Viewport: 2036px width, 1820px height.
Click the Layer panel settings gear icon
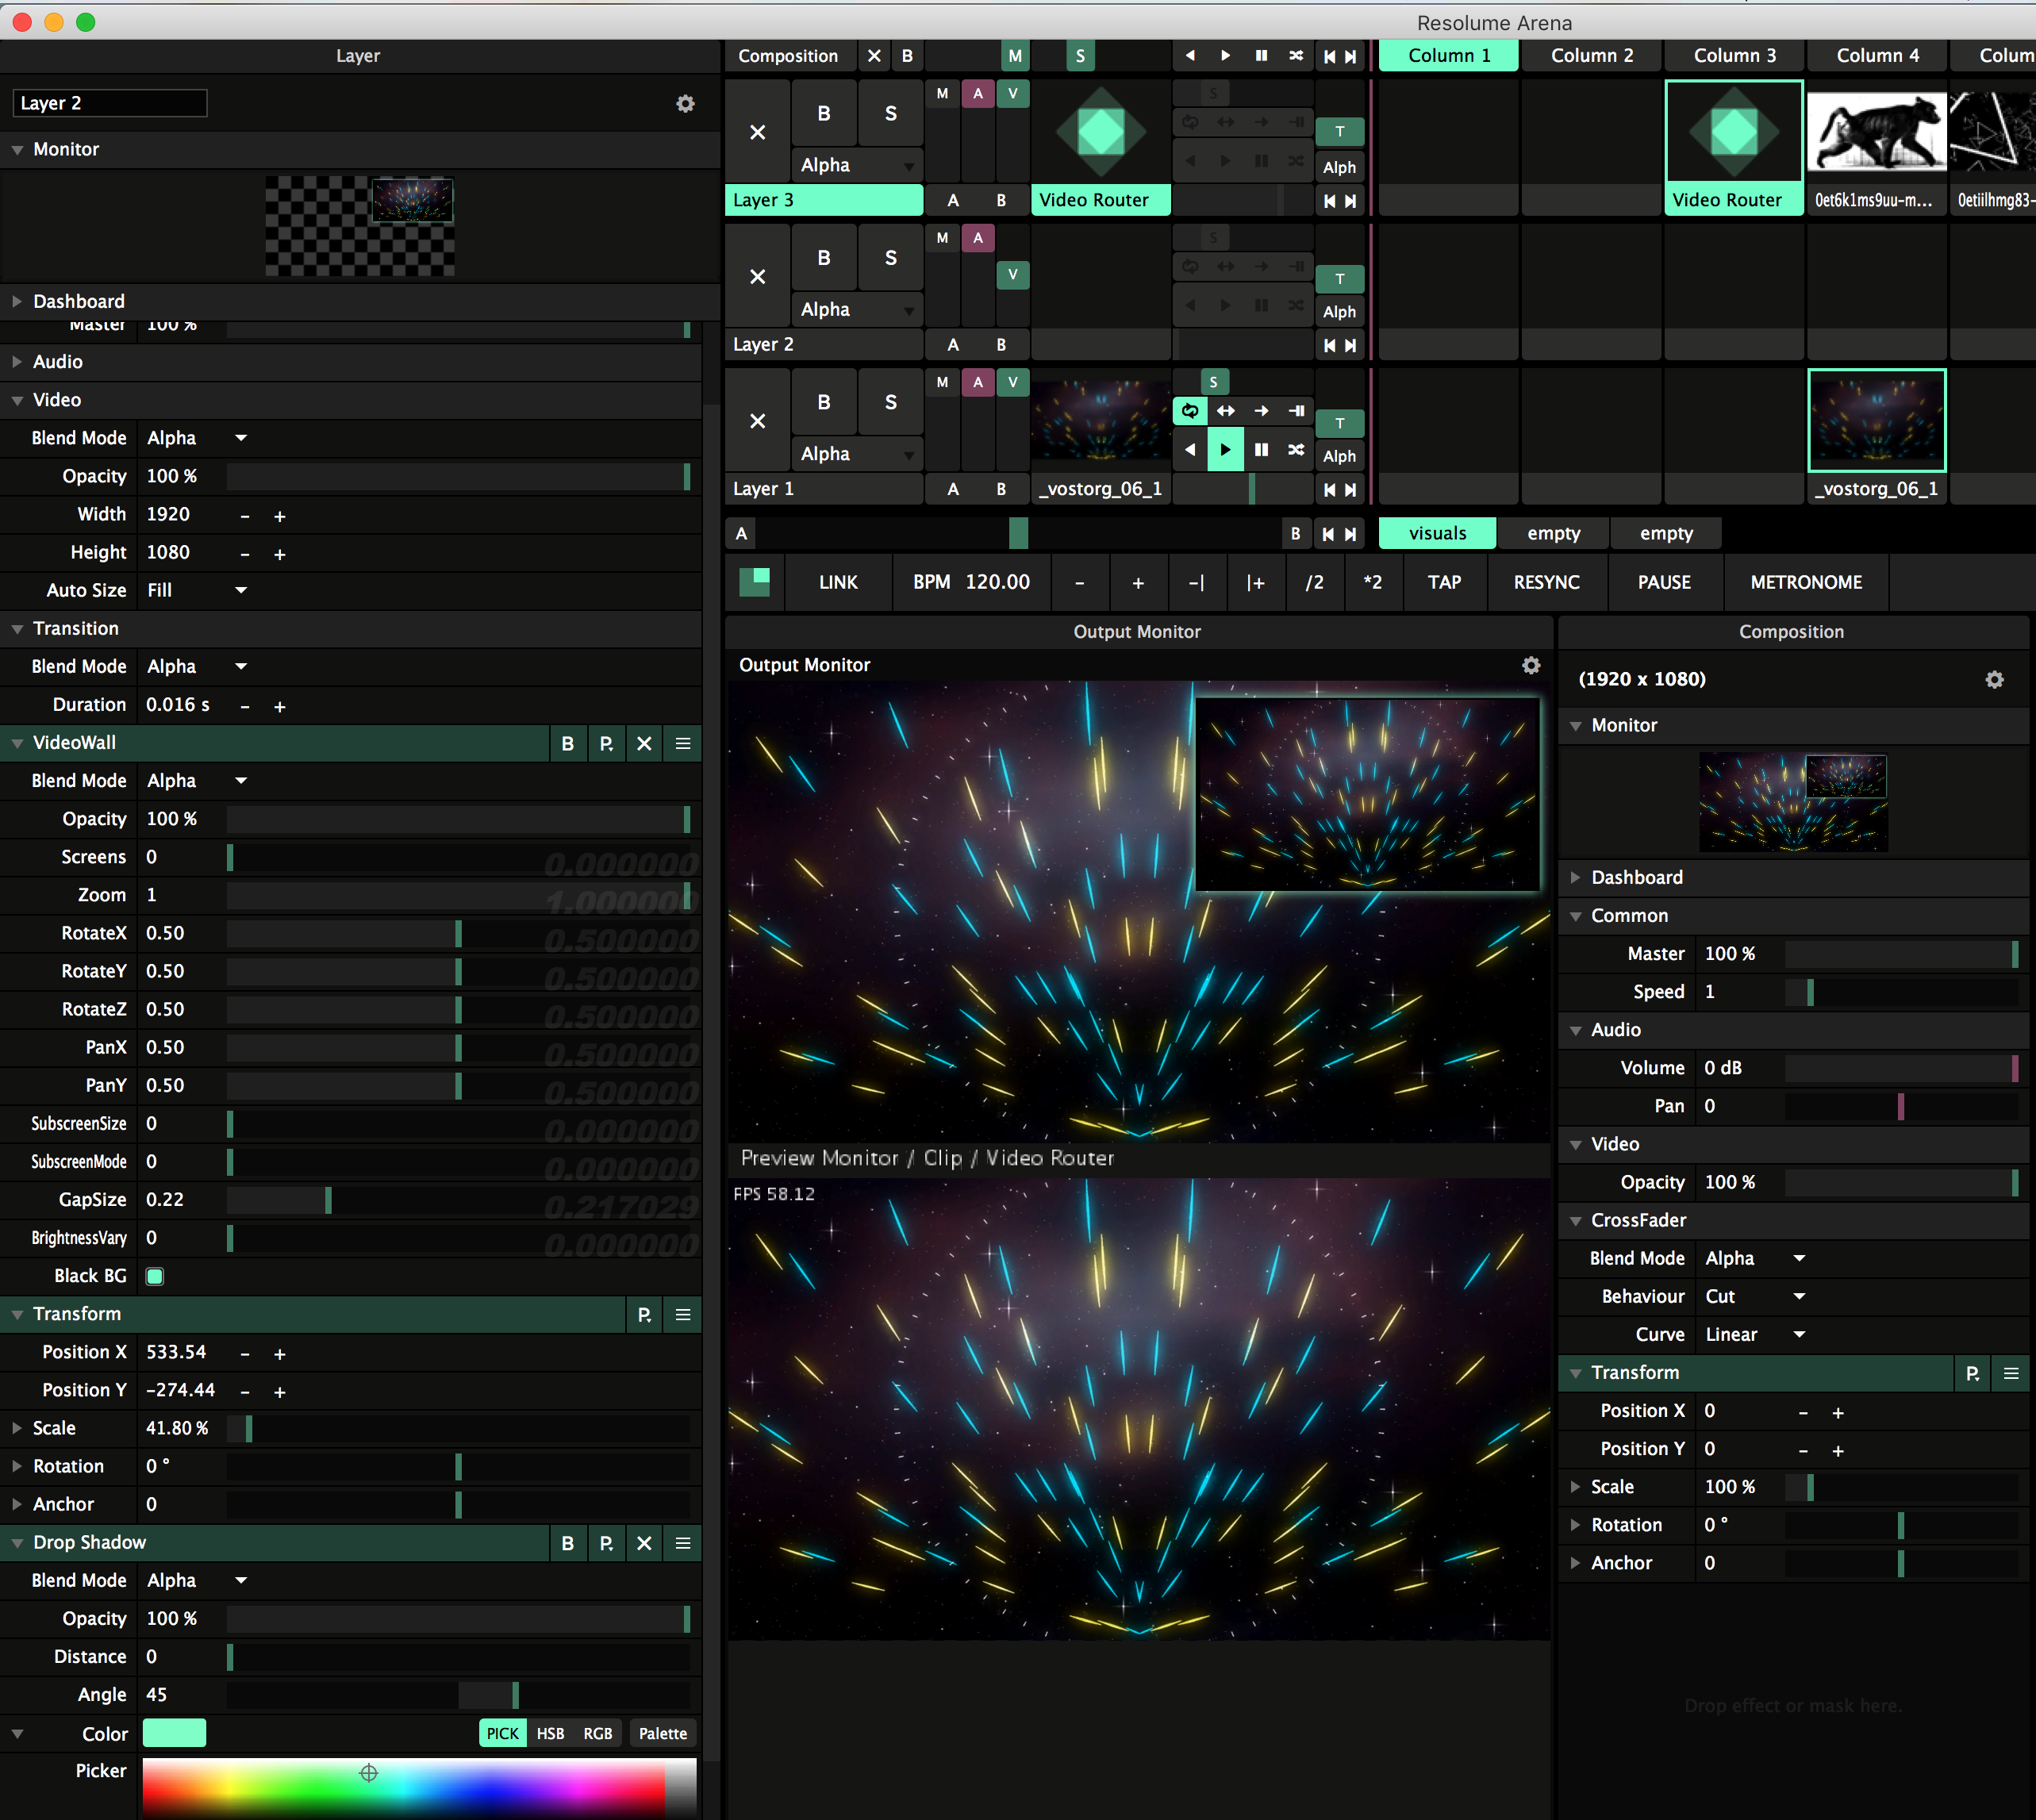point(685,104)
